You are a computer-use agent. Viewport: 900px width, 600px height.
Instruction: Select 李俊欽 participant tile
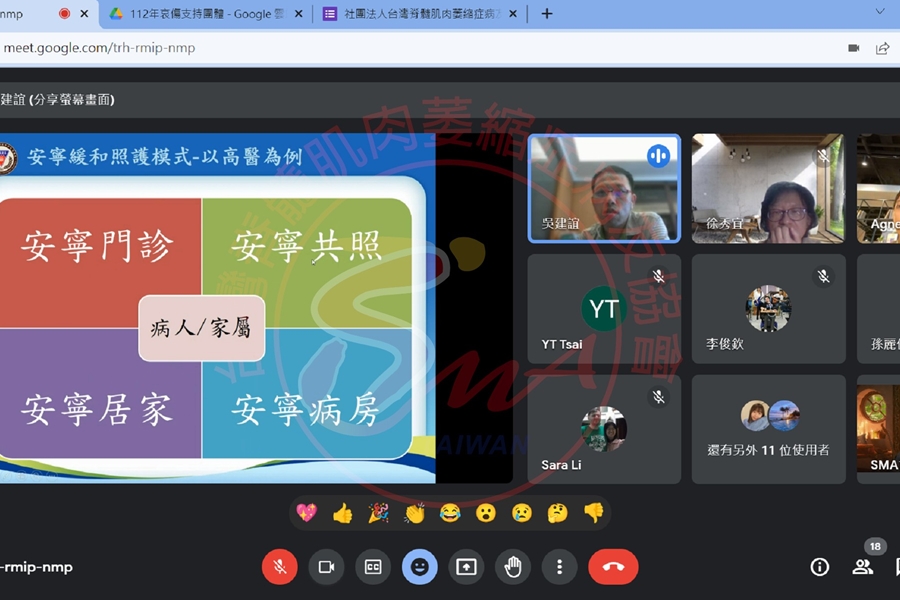pyautogui.click(x=768, y=309)
